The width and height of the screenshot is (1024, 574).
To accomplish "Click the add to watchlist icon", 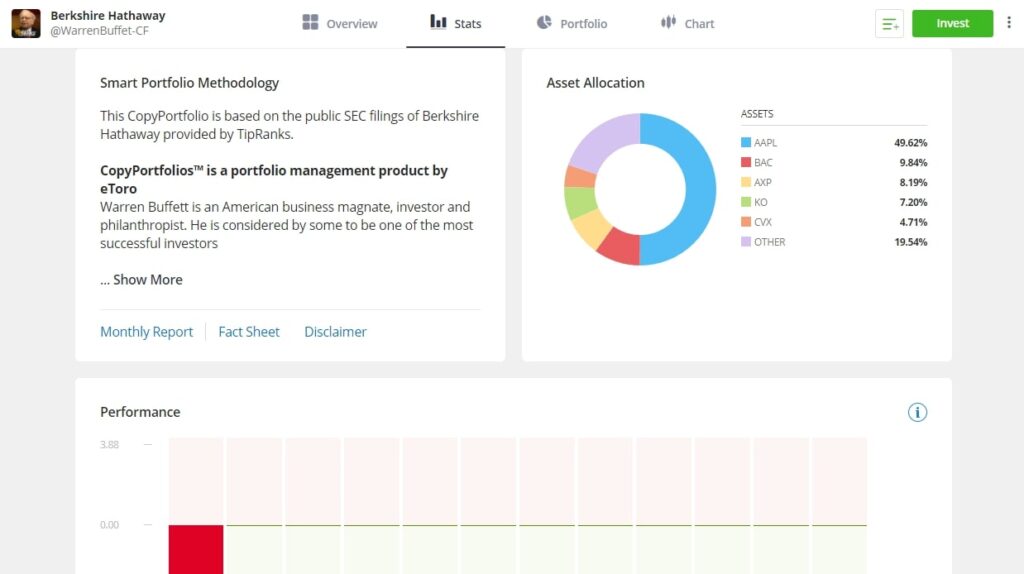I will (x=889, y=24).
